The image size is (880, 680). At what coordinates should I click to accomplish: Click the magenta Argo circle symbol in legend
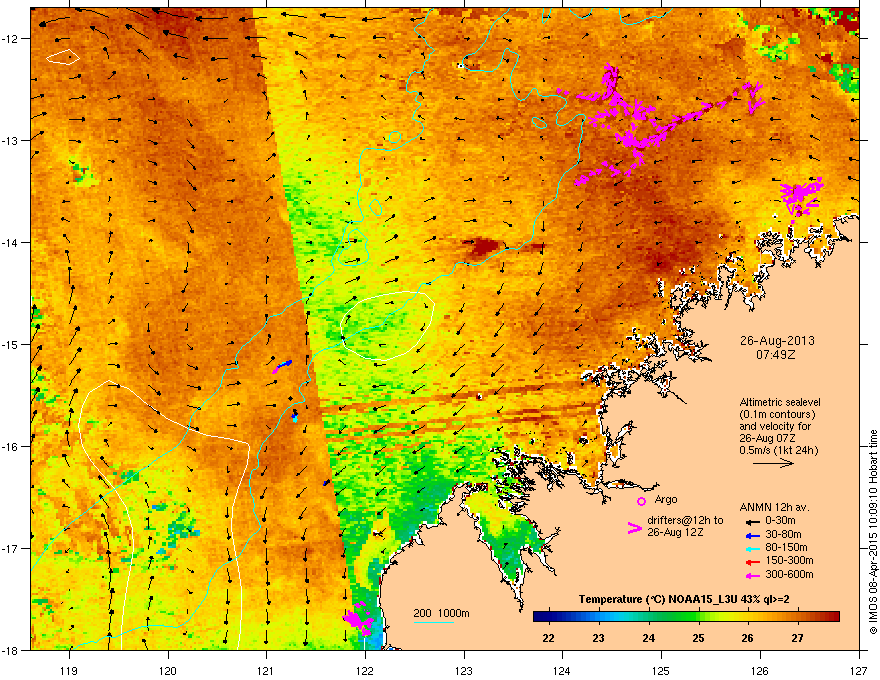click(x=641, y=501)
